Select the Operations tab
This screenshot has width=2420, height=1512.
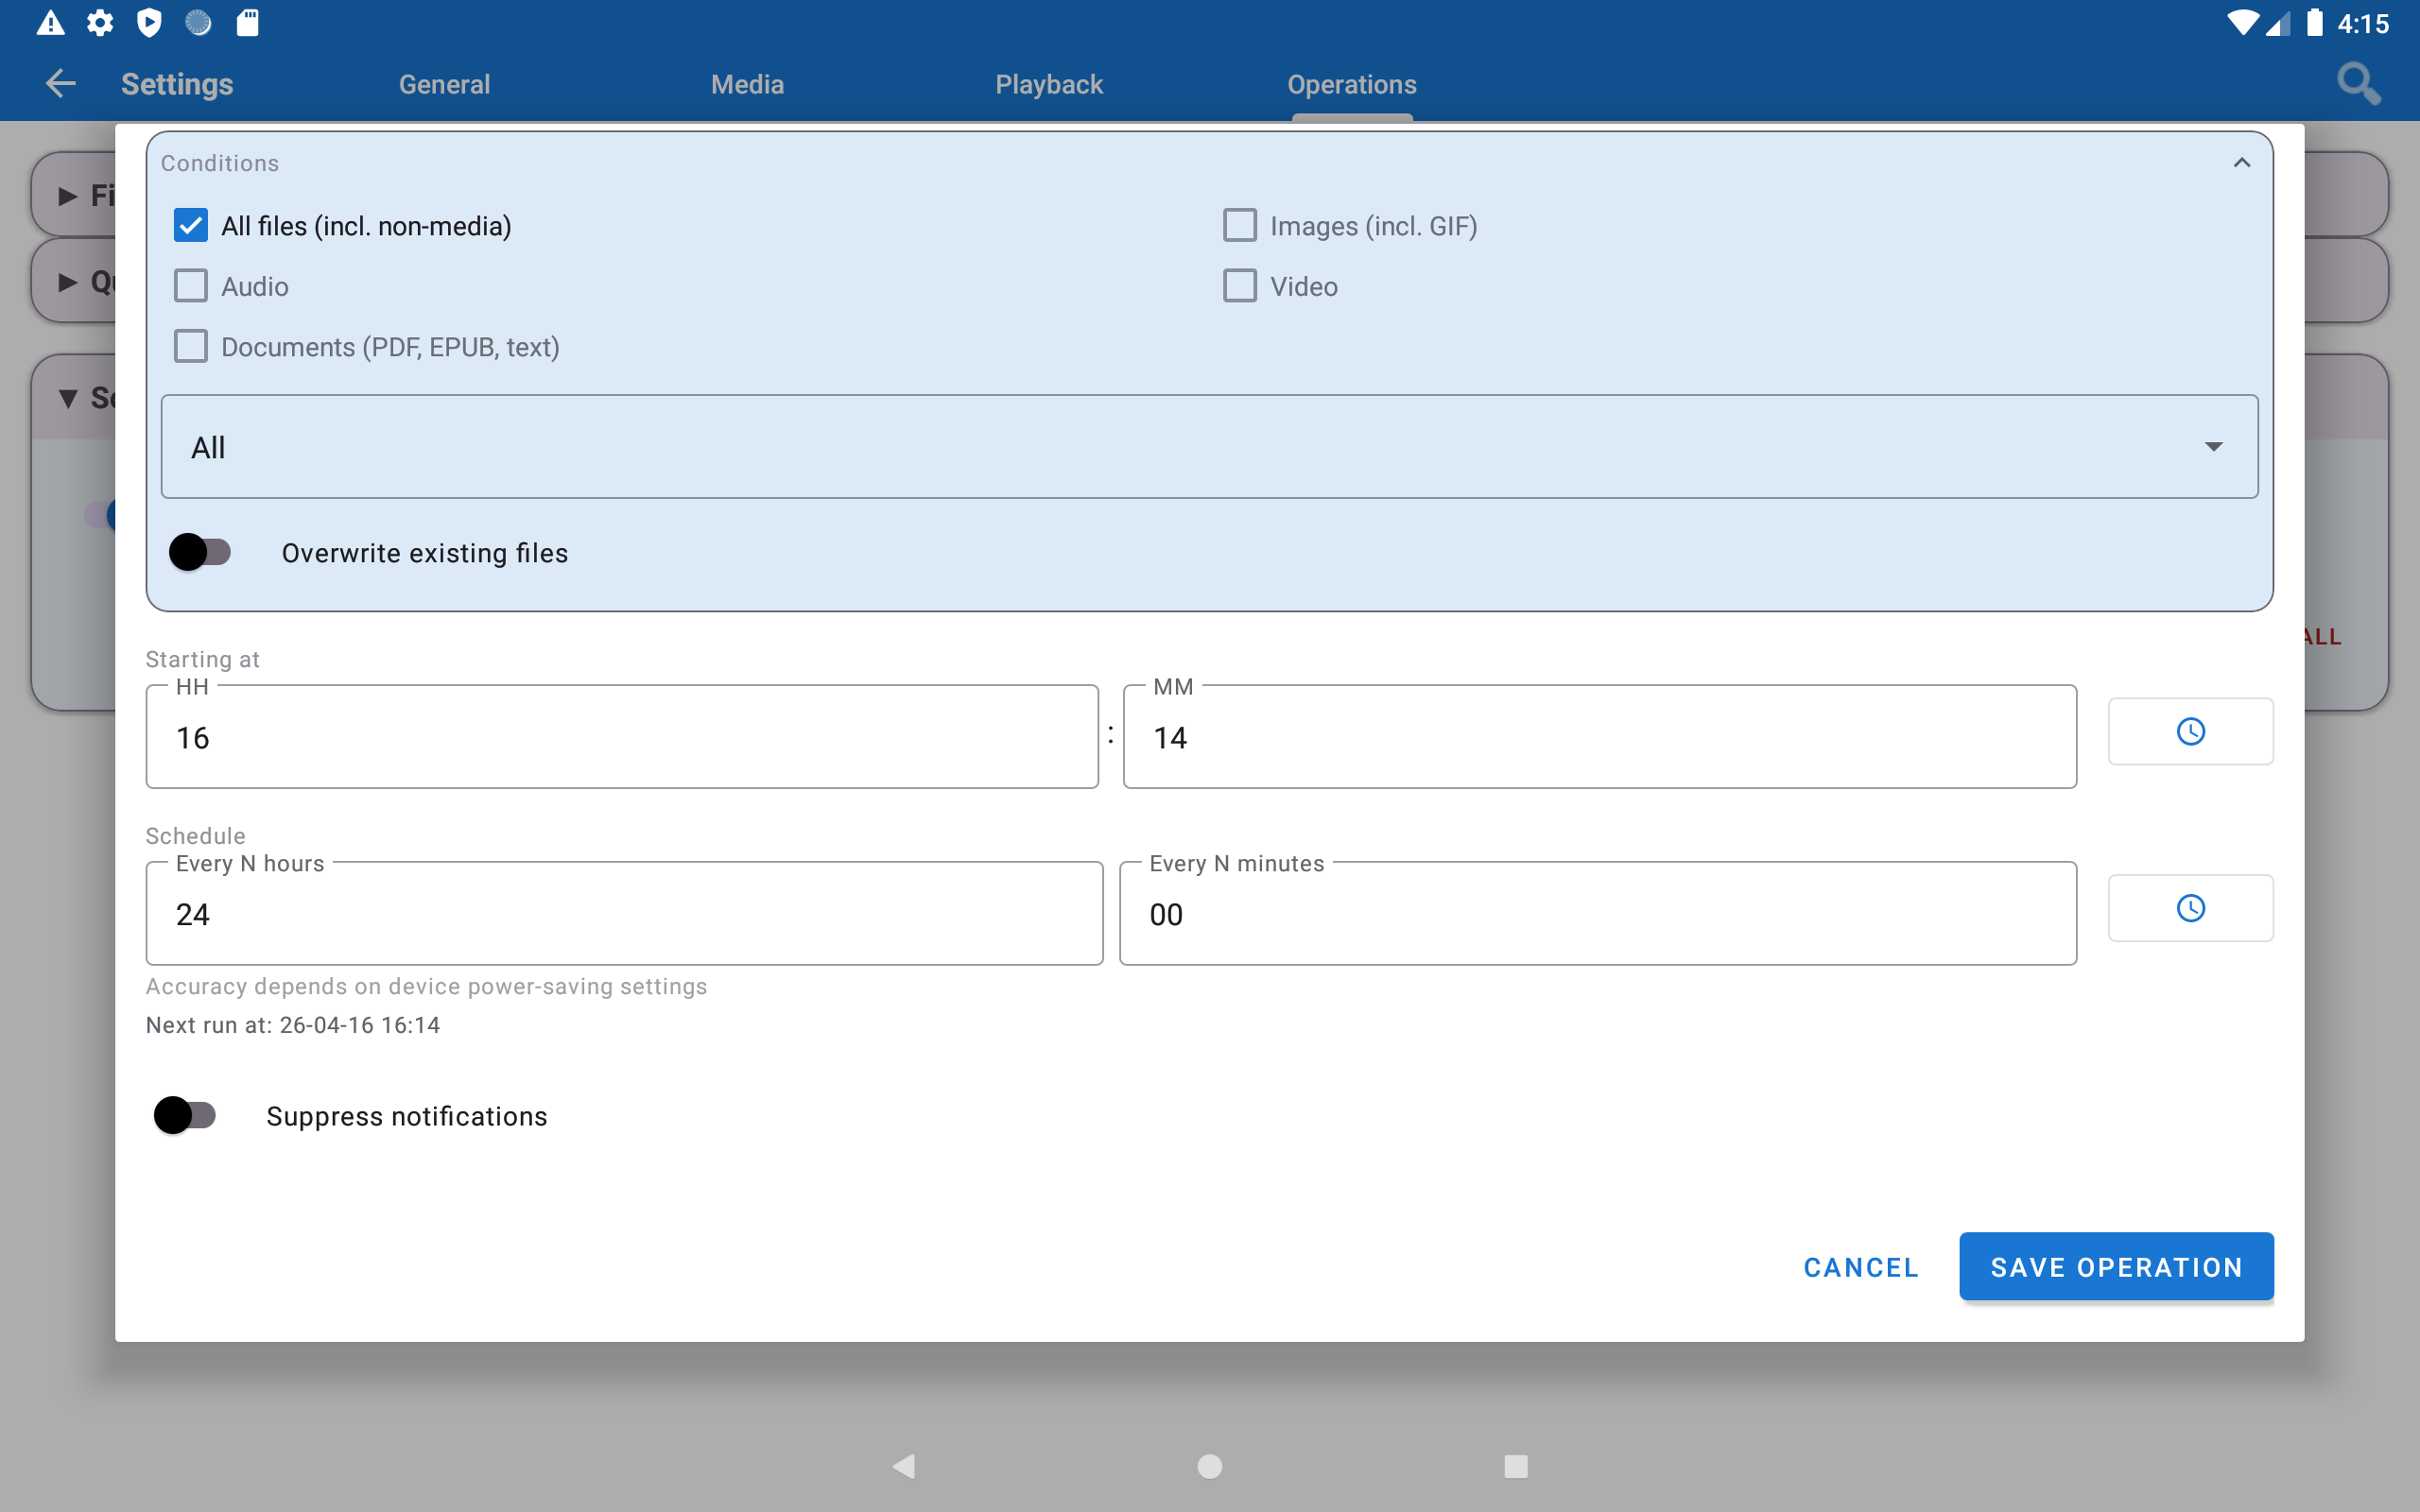tap(1352, 84)
